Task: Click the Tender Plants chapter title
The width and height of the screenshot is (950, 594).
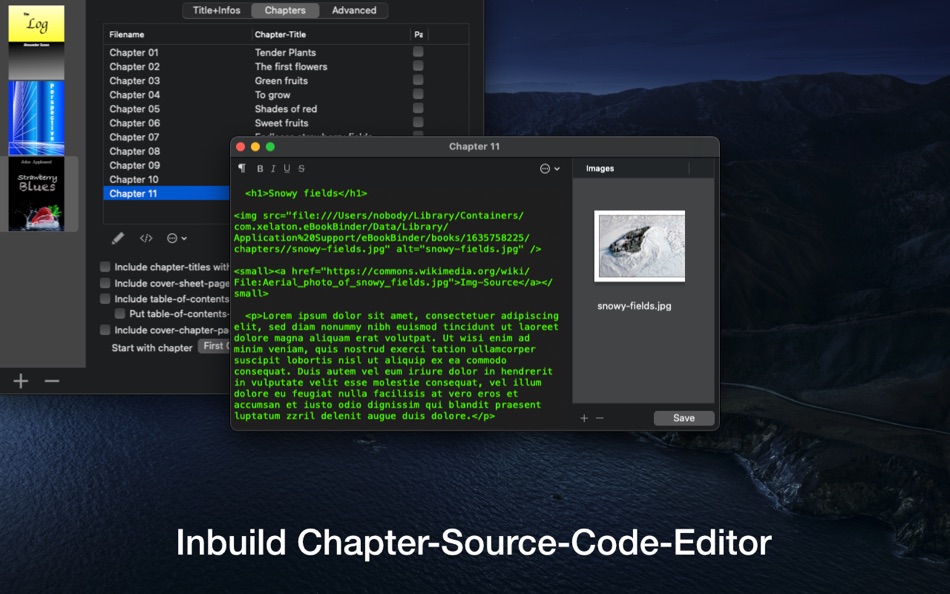Action: click(x=285, y=53)
